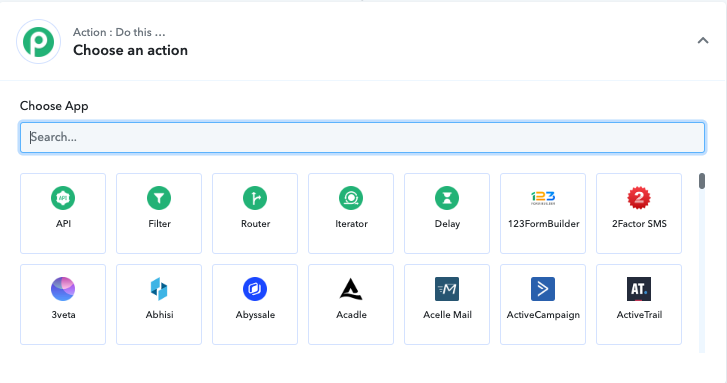Click the Abyssale label text
Screen dimensions: 727x383
[255, 315]
